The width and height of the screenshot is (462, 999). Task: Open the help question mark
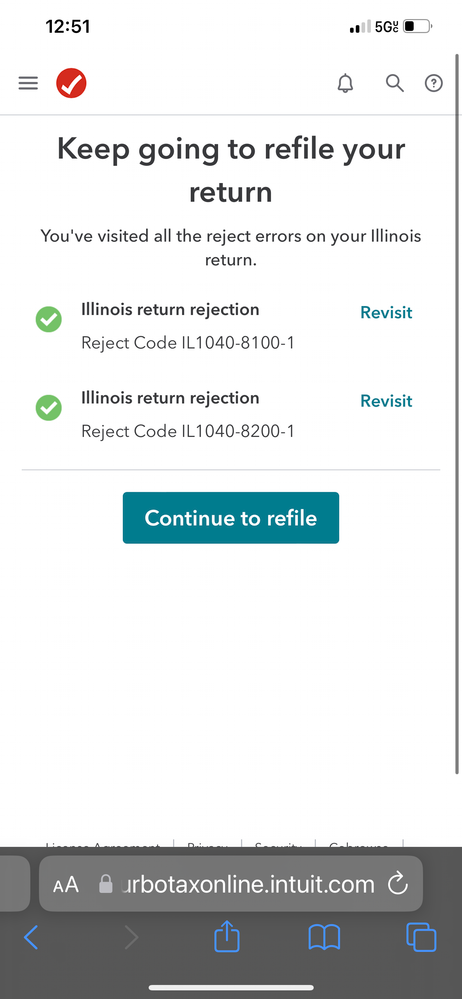pos(434,83)
